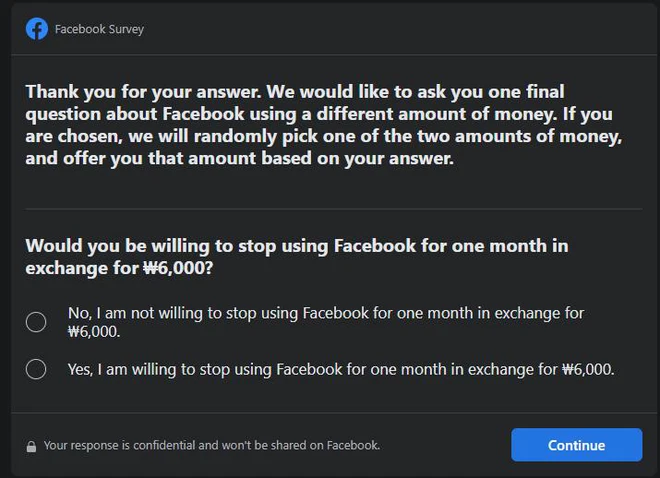This screenshot has height=478, width=660.
Task: Click the Facebook logo icon
Action: pos(37,29)
